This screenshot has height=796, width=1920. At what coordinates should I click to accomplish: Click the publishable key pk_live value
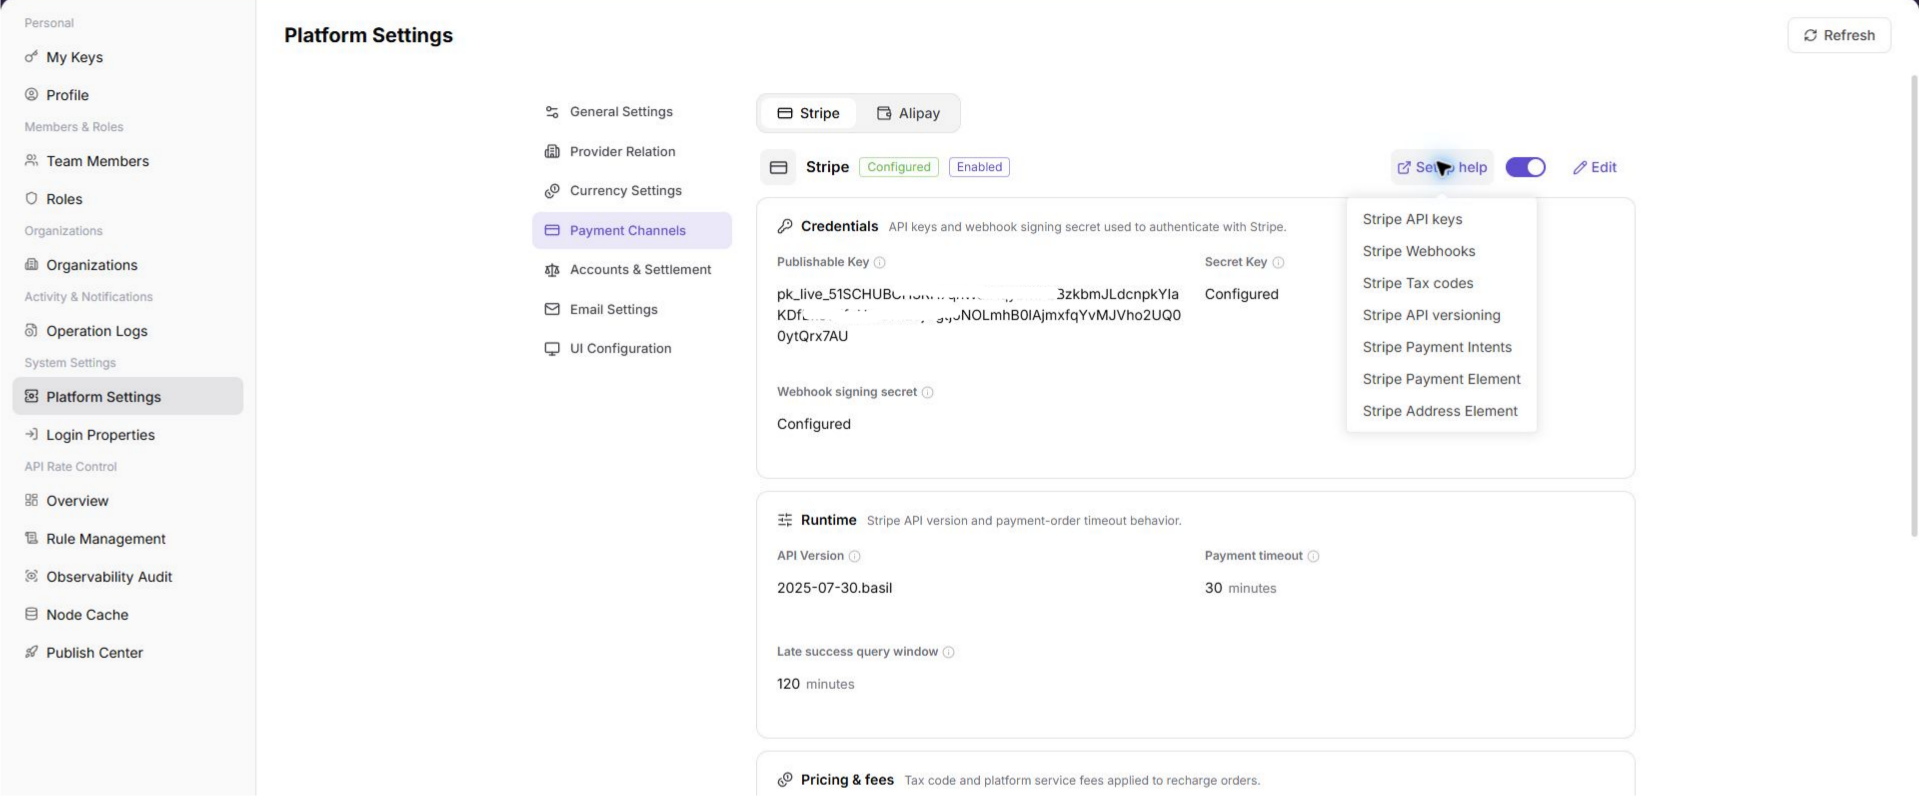point(979,316)
